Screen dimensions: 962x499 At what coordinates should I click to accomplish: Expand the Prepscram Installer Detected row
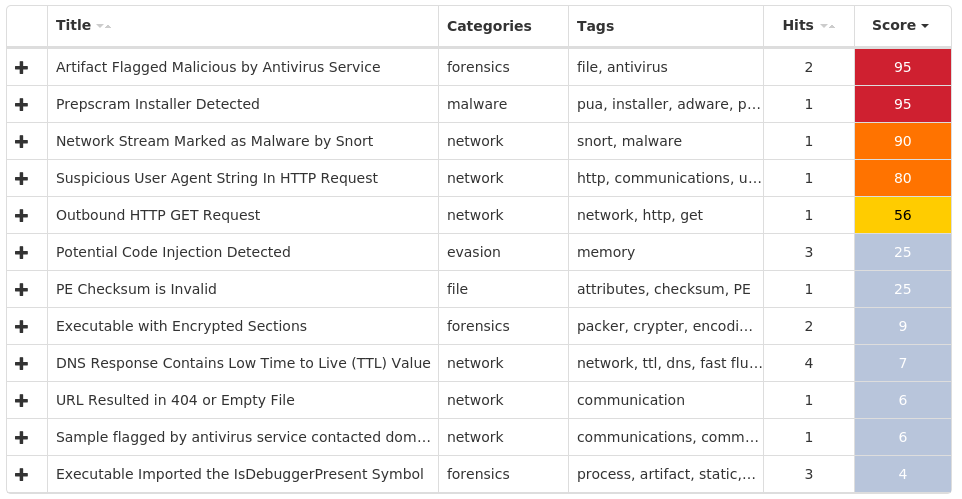[21, 104]
